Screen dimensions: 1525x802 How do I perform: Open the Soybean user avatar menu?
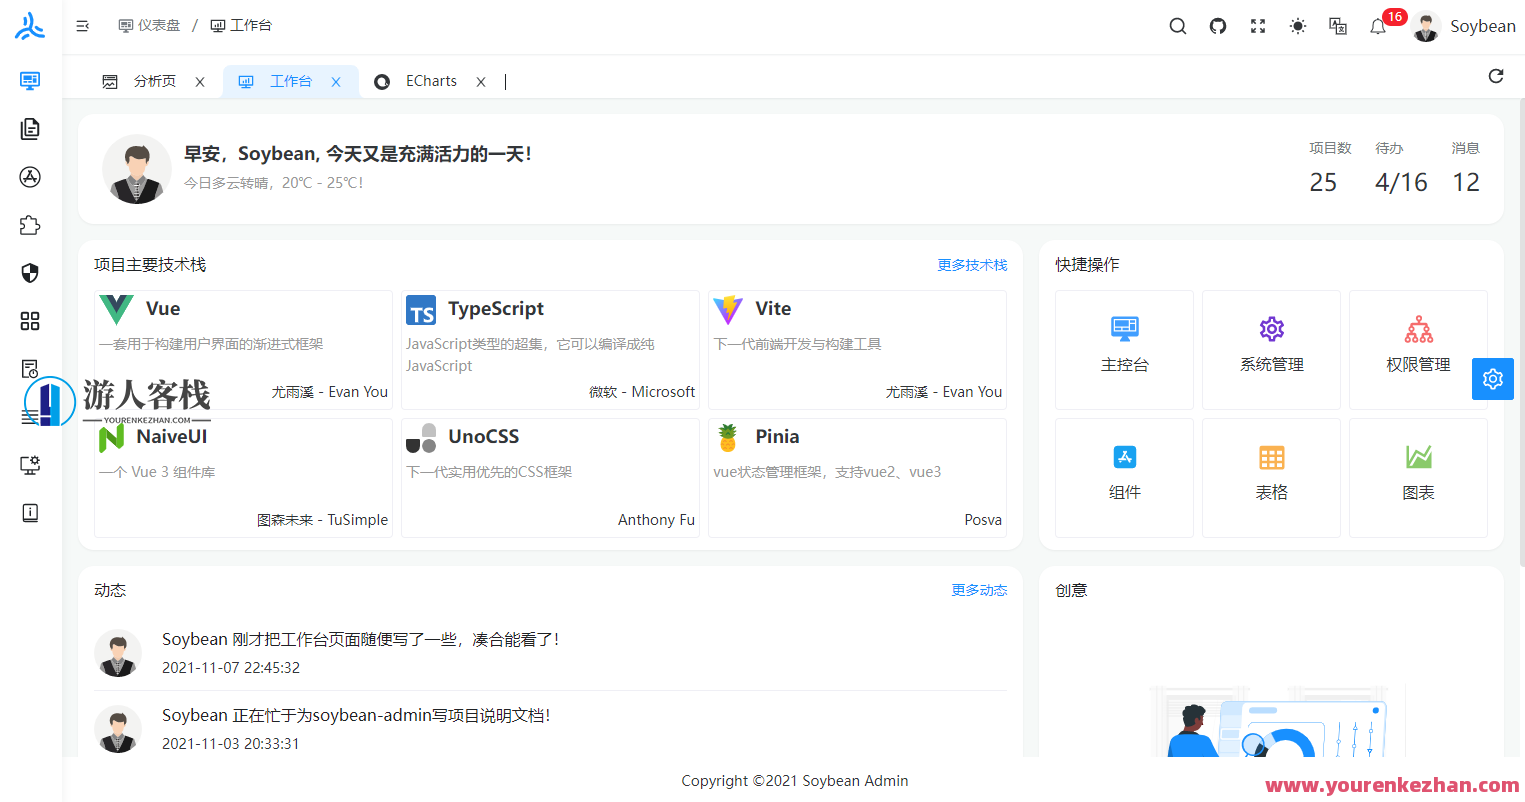1425,26
